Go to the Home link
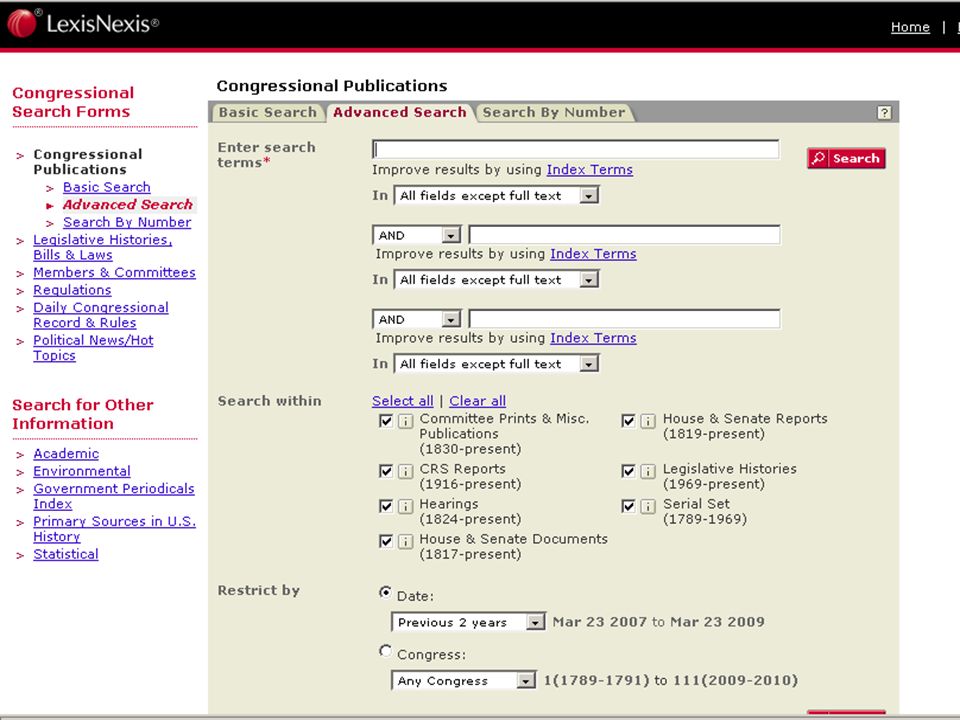The width and height of the screenshot is (960, 720). click(910, 27)
